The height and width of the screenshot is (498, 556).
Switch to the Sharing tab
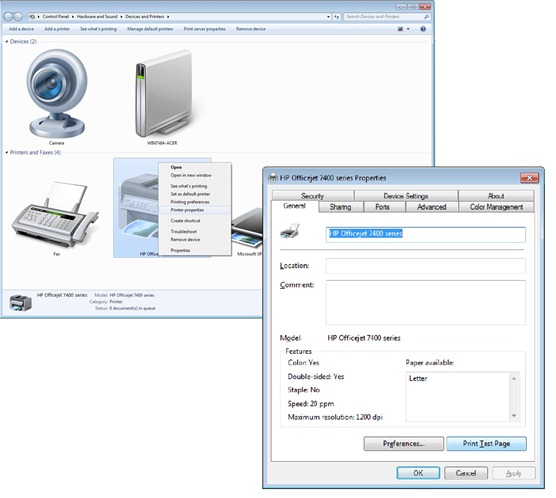[340, 207]
